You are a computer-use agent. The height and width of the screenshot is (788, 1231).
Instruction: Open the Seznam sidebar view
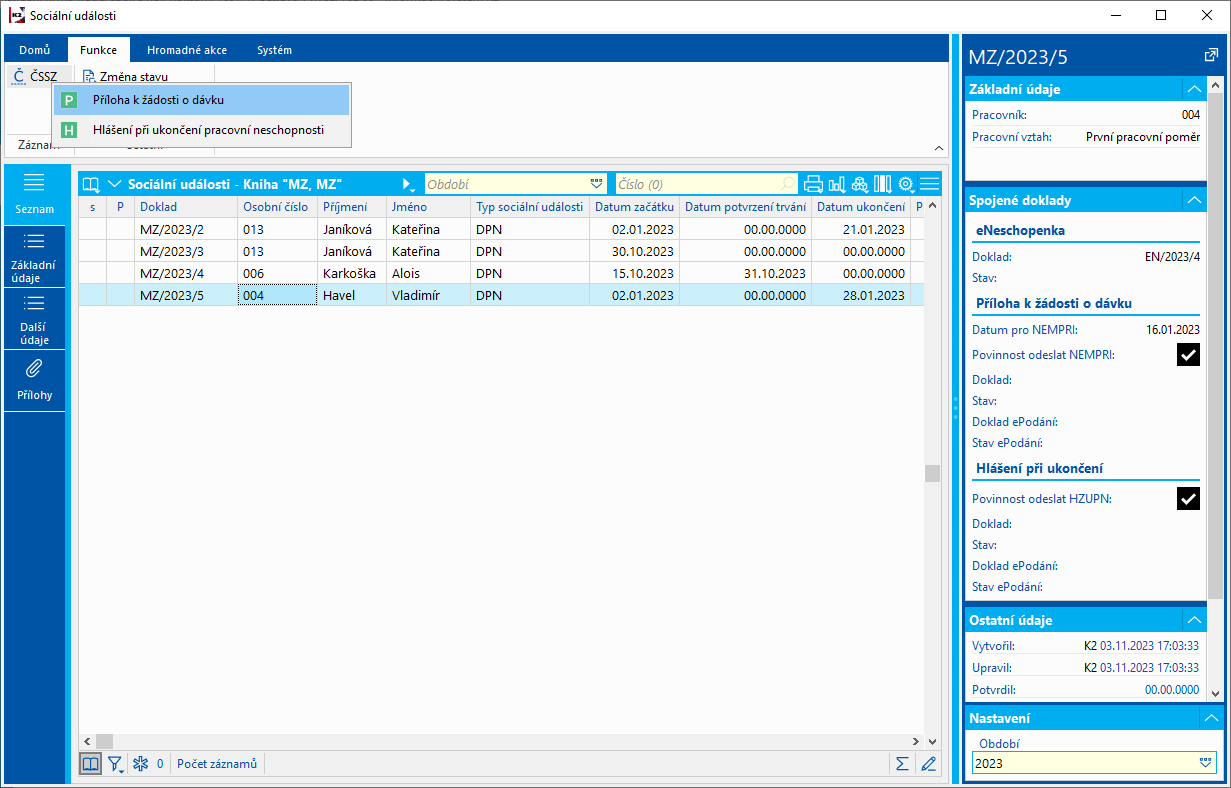(35, 194)
